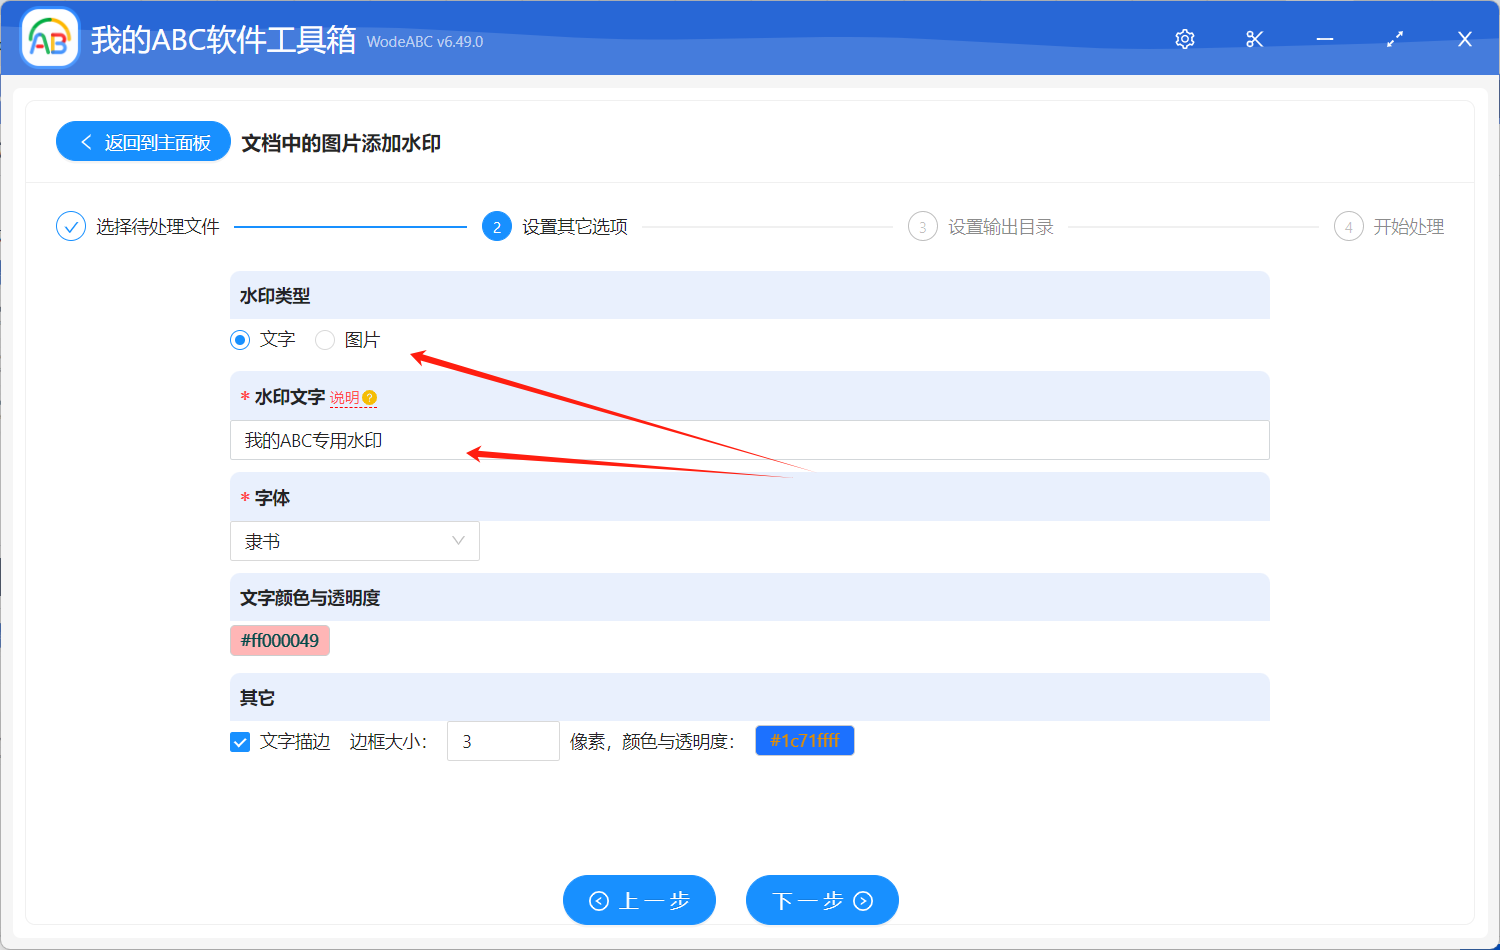
Task: Click the step 4 number circle
Action: point(1348,227)
